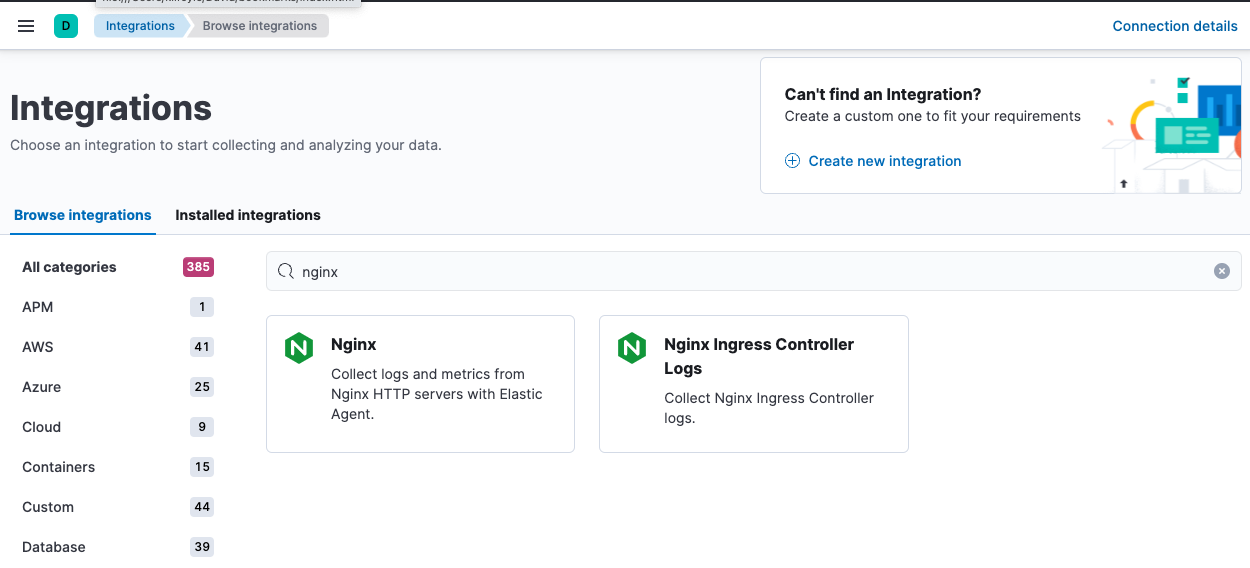Open Connection details link

click(1175, 26)
